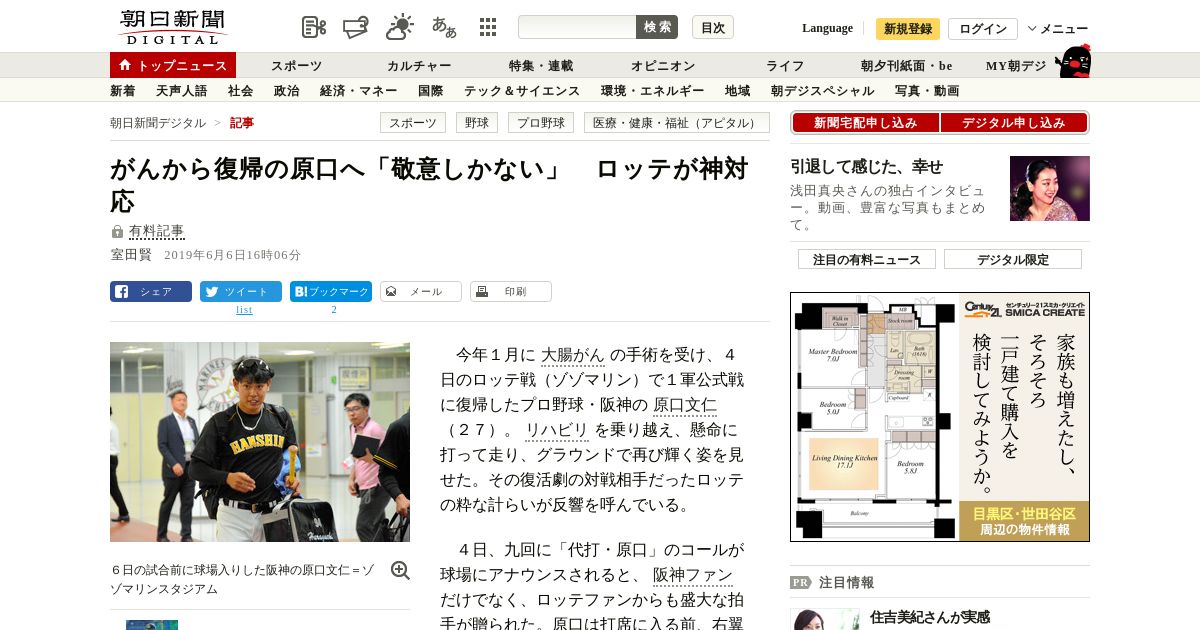The width and height of the screenshot is (1200, 630).
Task: Click the 医療・健康・福祉（アピタル） tag
Action: pos(677,123)
